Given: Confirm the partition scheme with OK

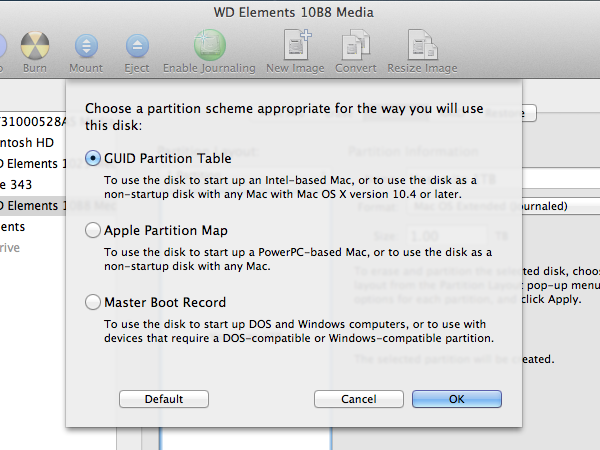Looking at the screenshot, I should 457,399.
